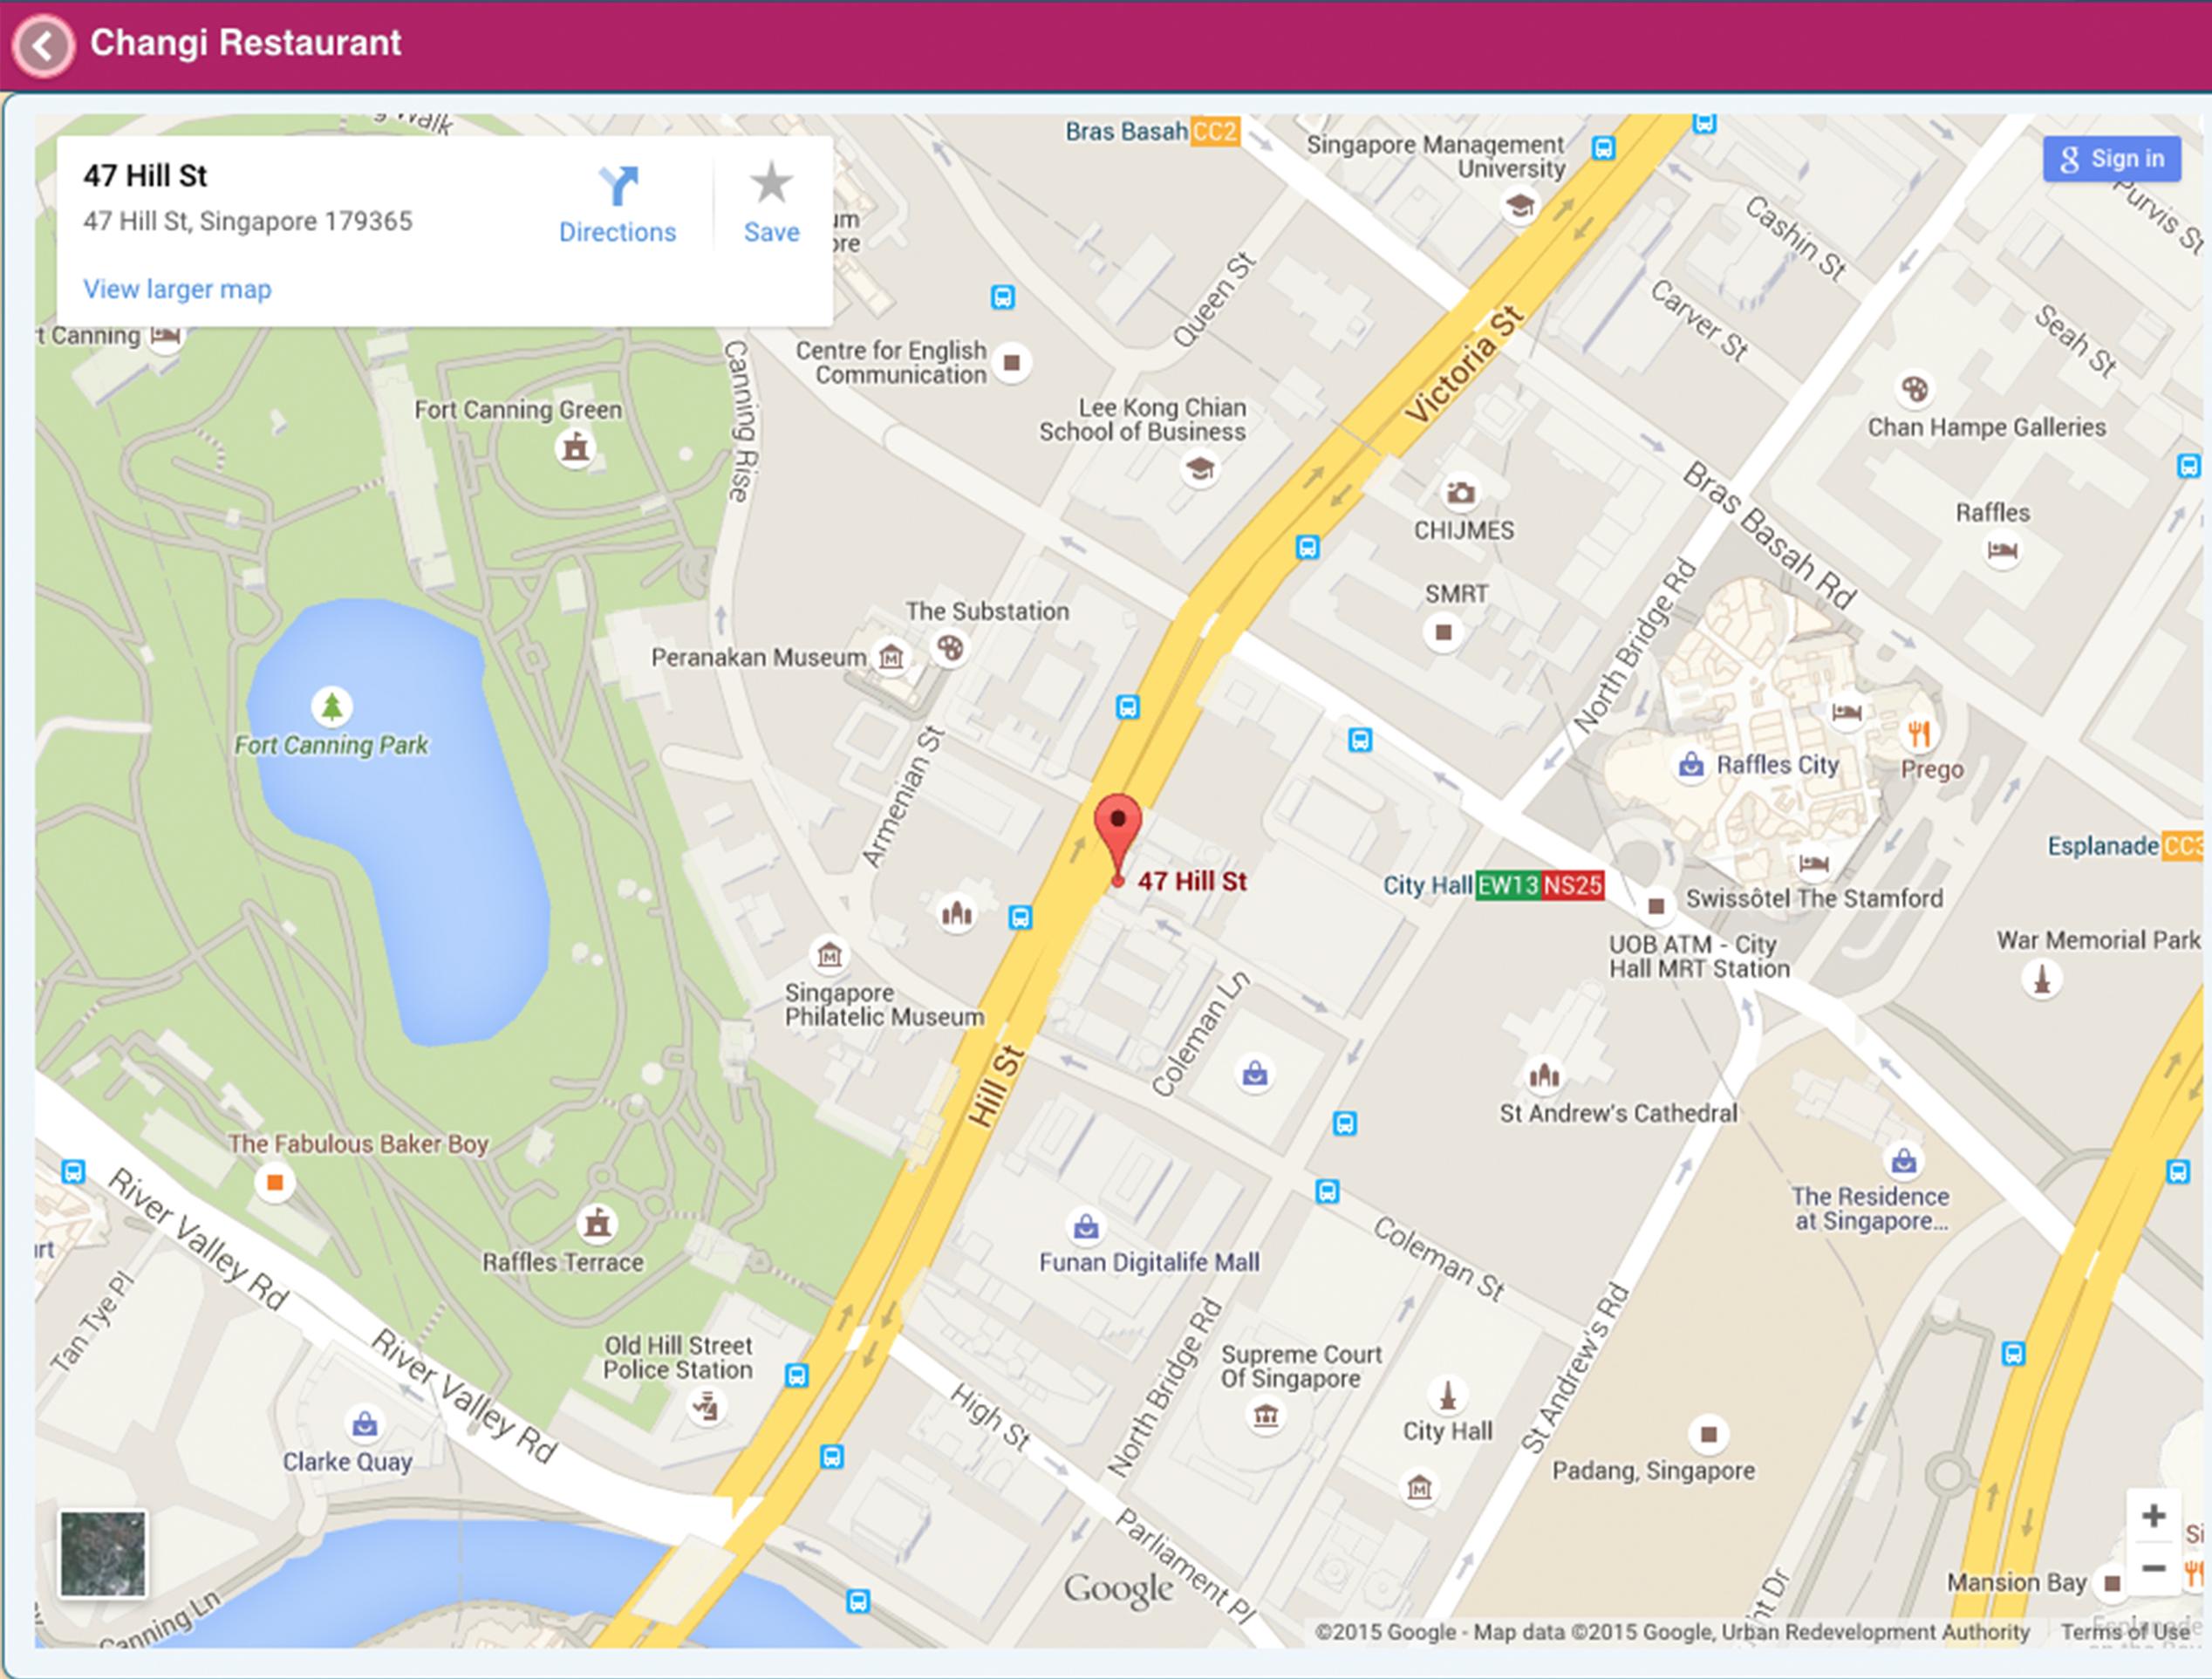Click the Raffles City shopping icon

tap(1691, 766)
